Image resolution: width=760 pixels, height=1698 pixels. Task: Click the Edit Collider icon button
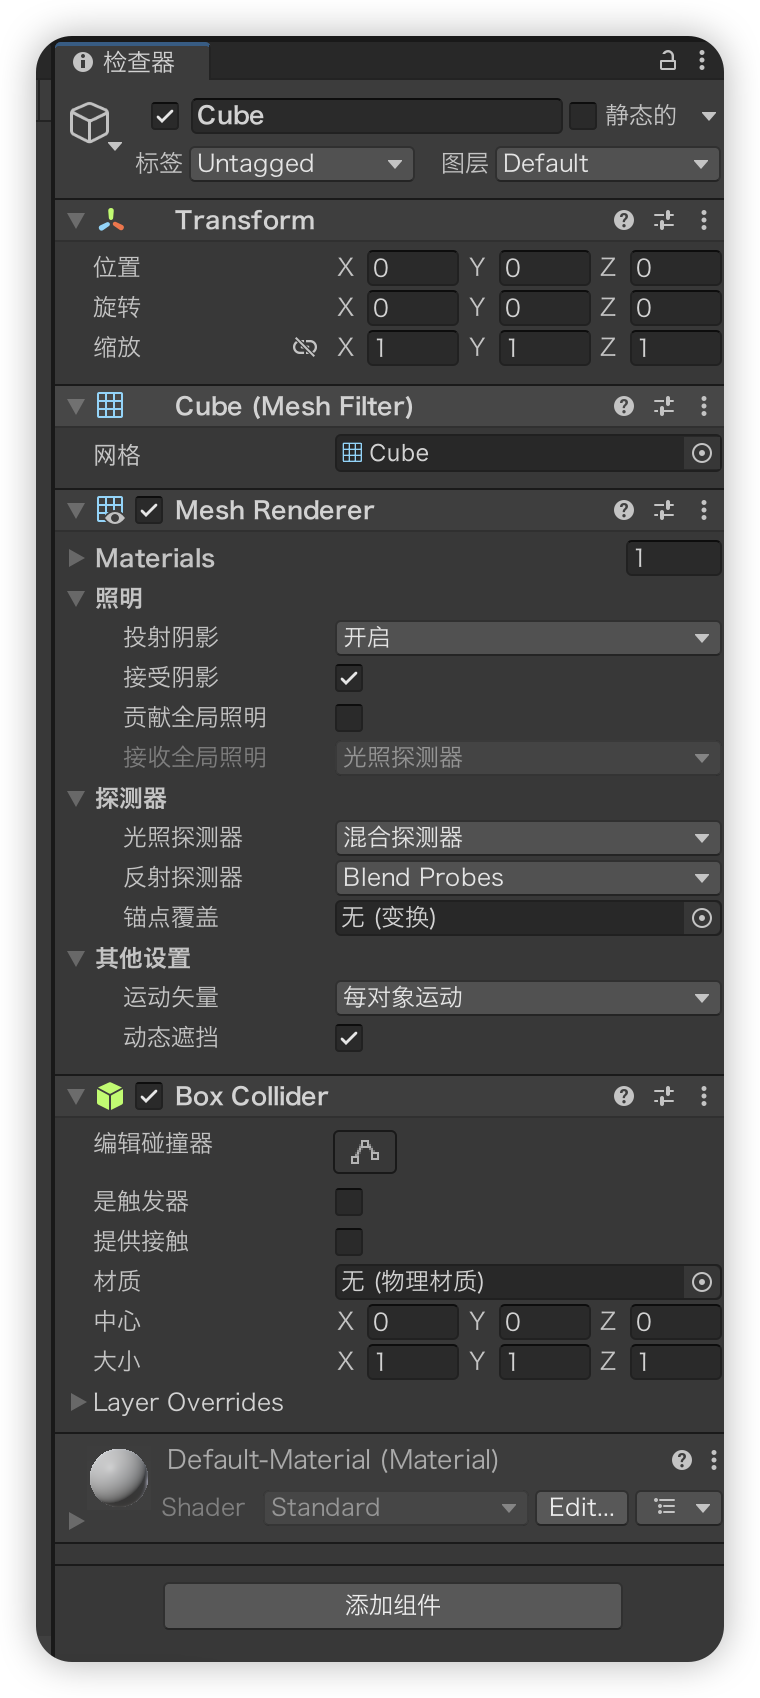tap(365, 1152)
